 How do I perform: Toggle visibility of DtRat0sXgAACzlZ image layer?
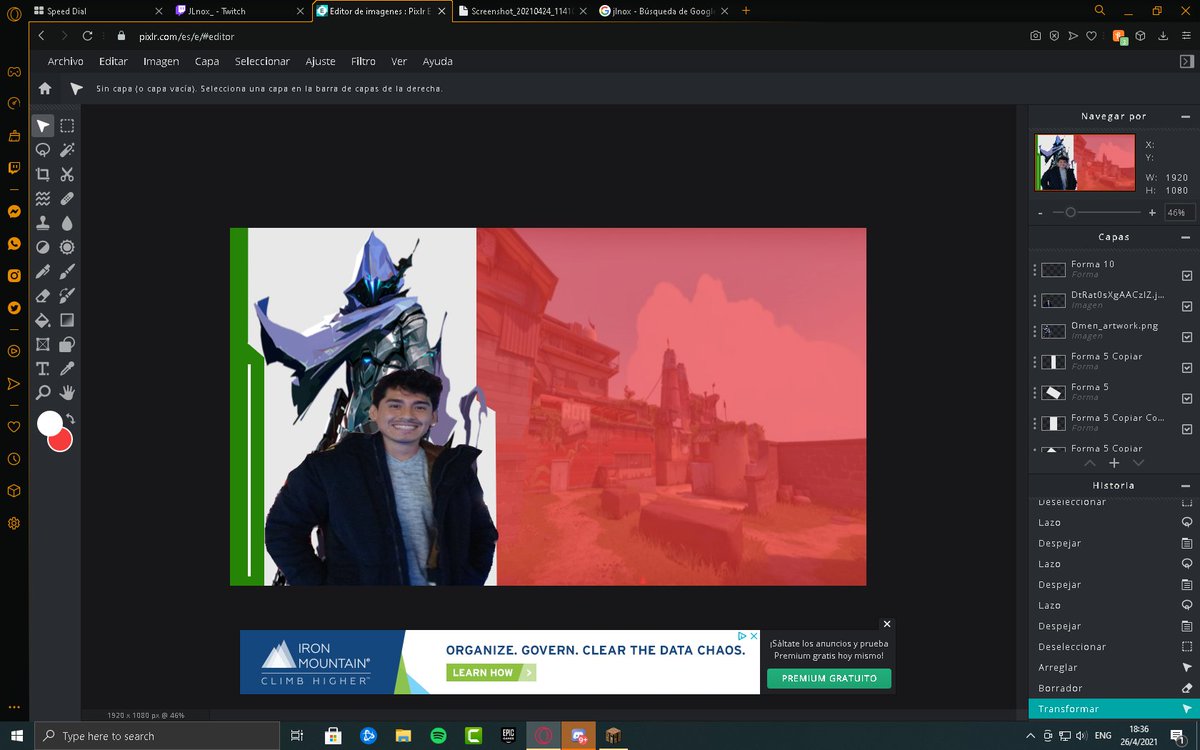click(1187, 306)
